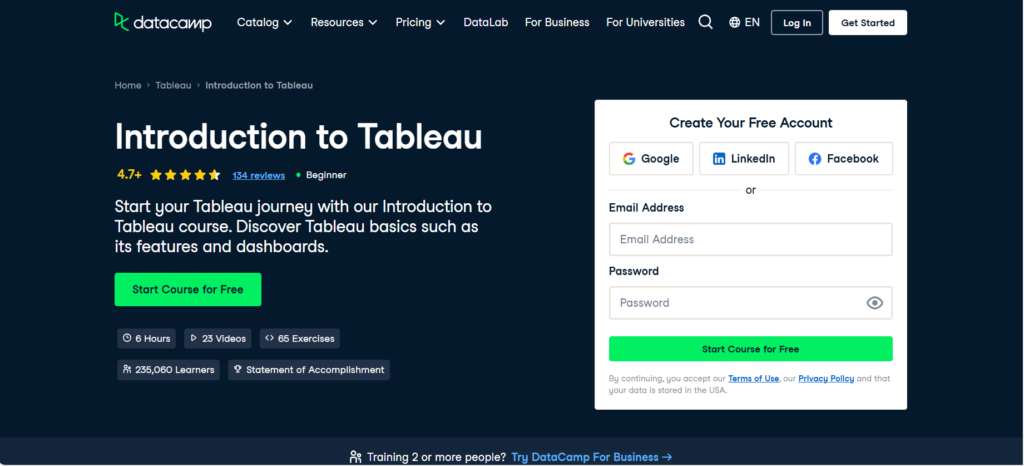Click the star rating icons

(x=185, y=175)
